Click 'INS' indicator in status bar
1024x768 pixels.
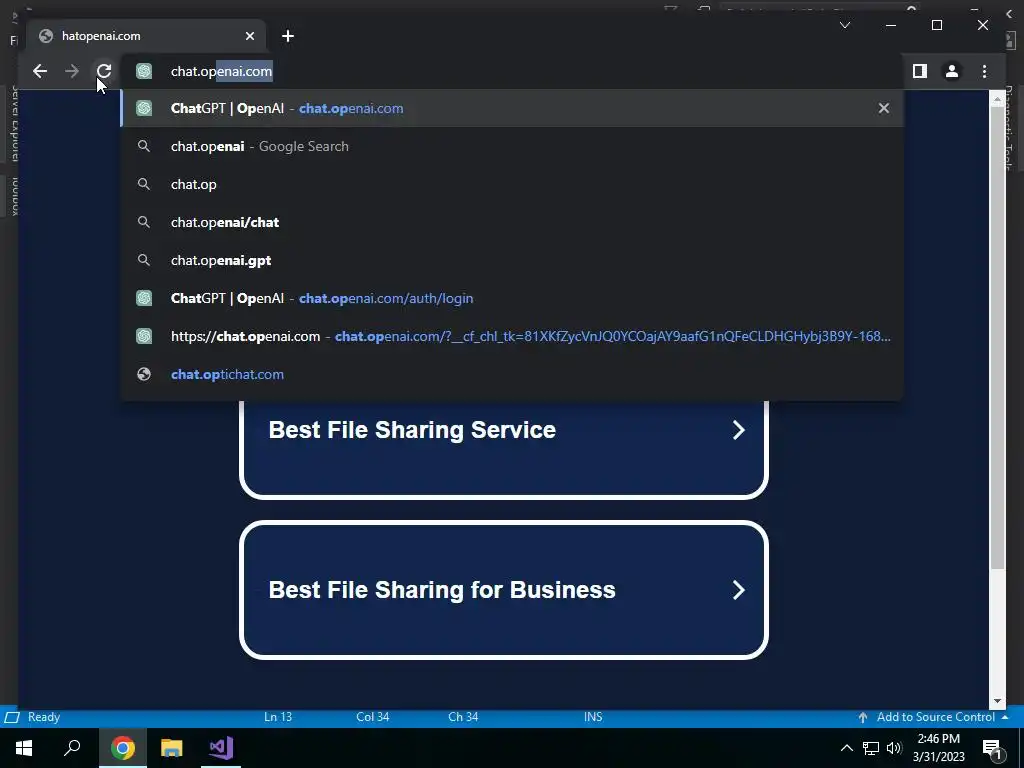point(593,717)
